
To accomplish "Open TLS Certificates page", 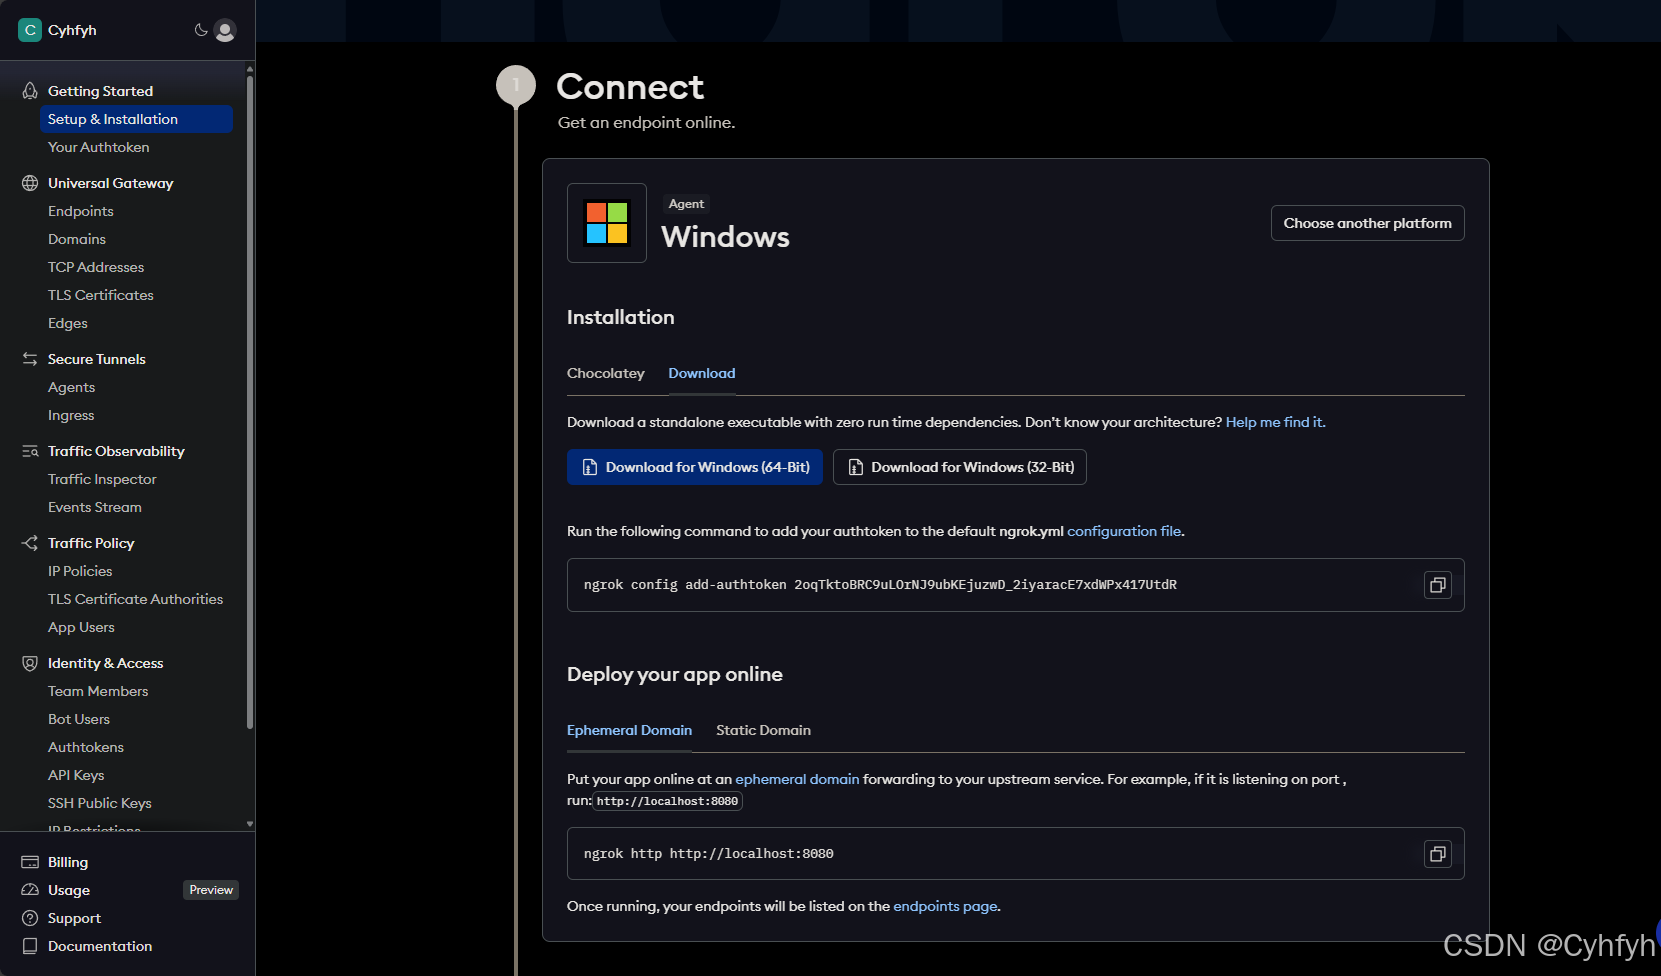I will (101, 295).
